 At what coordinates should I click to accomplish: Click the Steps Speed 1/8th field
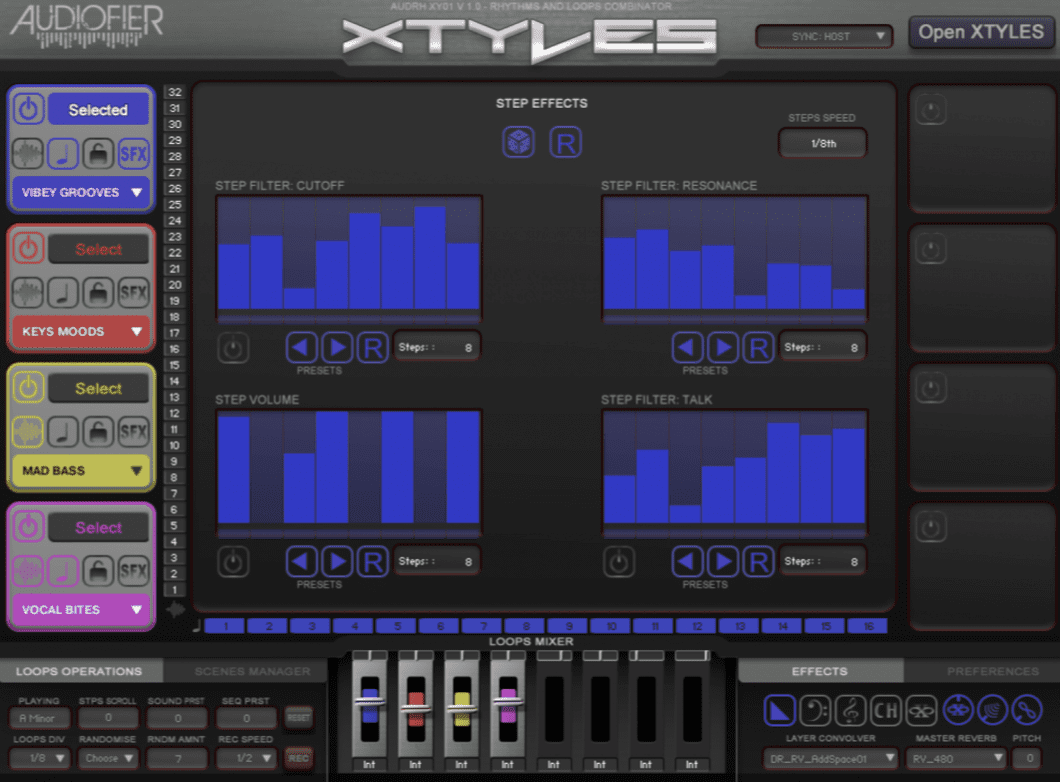(823, 143)
